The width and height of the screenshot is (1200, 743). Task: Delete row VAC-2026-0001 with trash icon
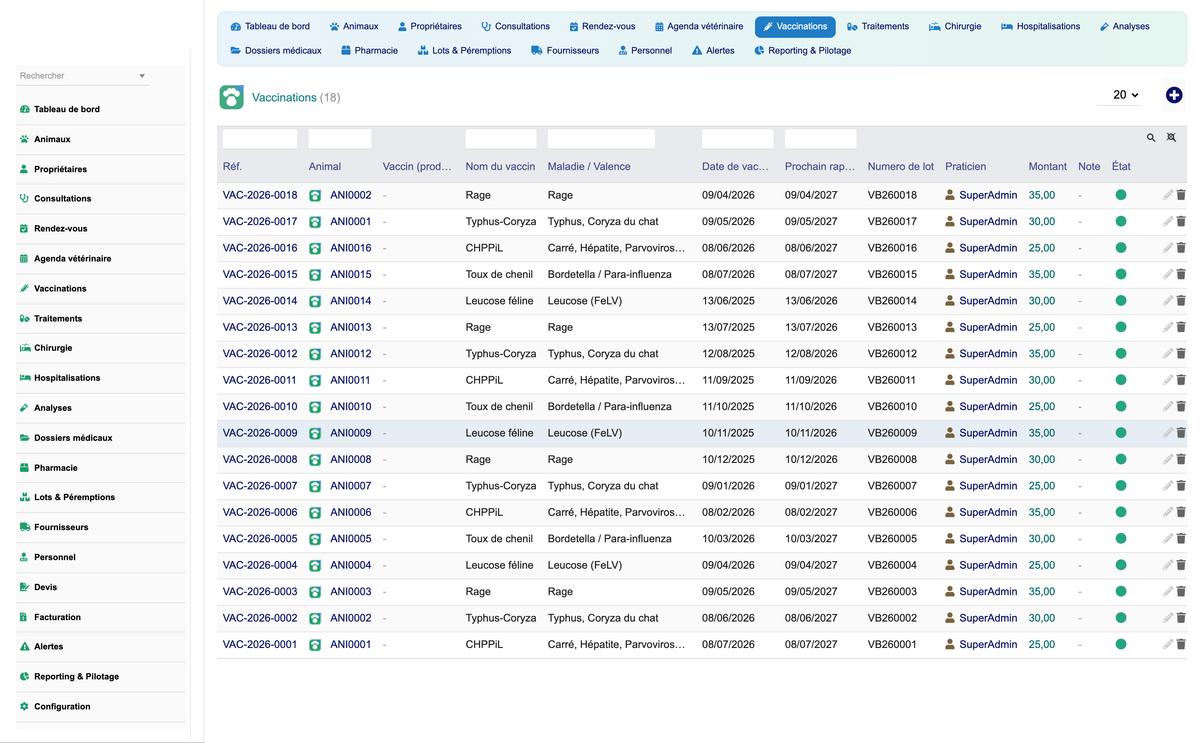point(1181,645)
